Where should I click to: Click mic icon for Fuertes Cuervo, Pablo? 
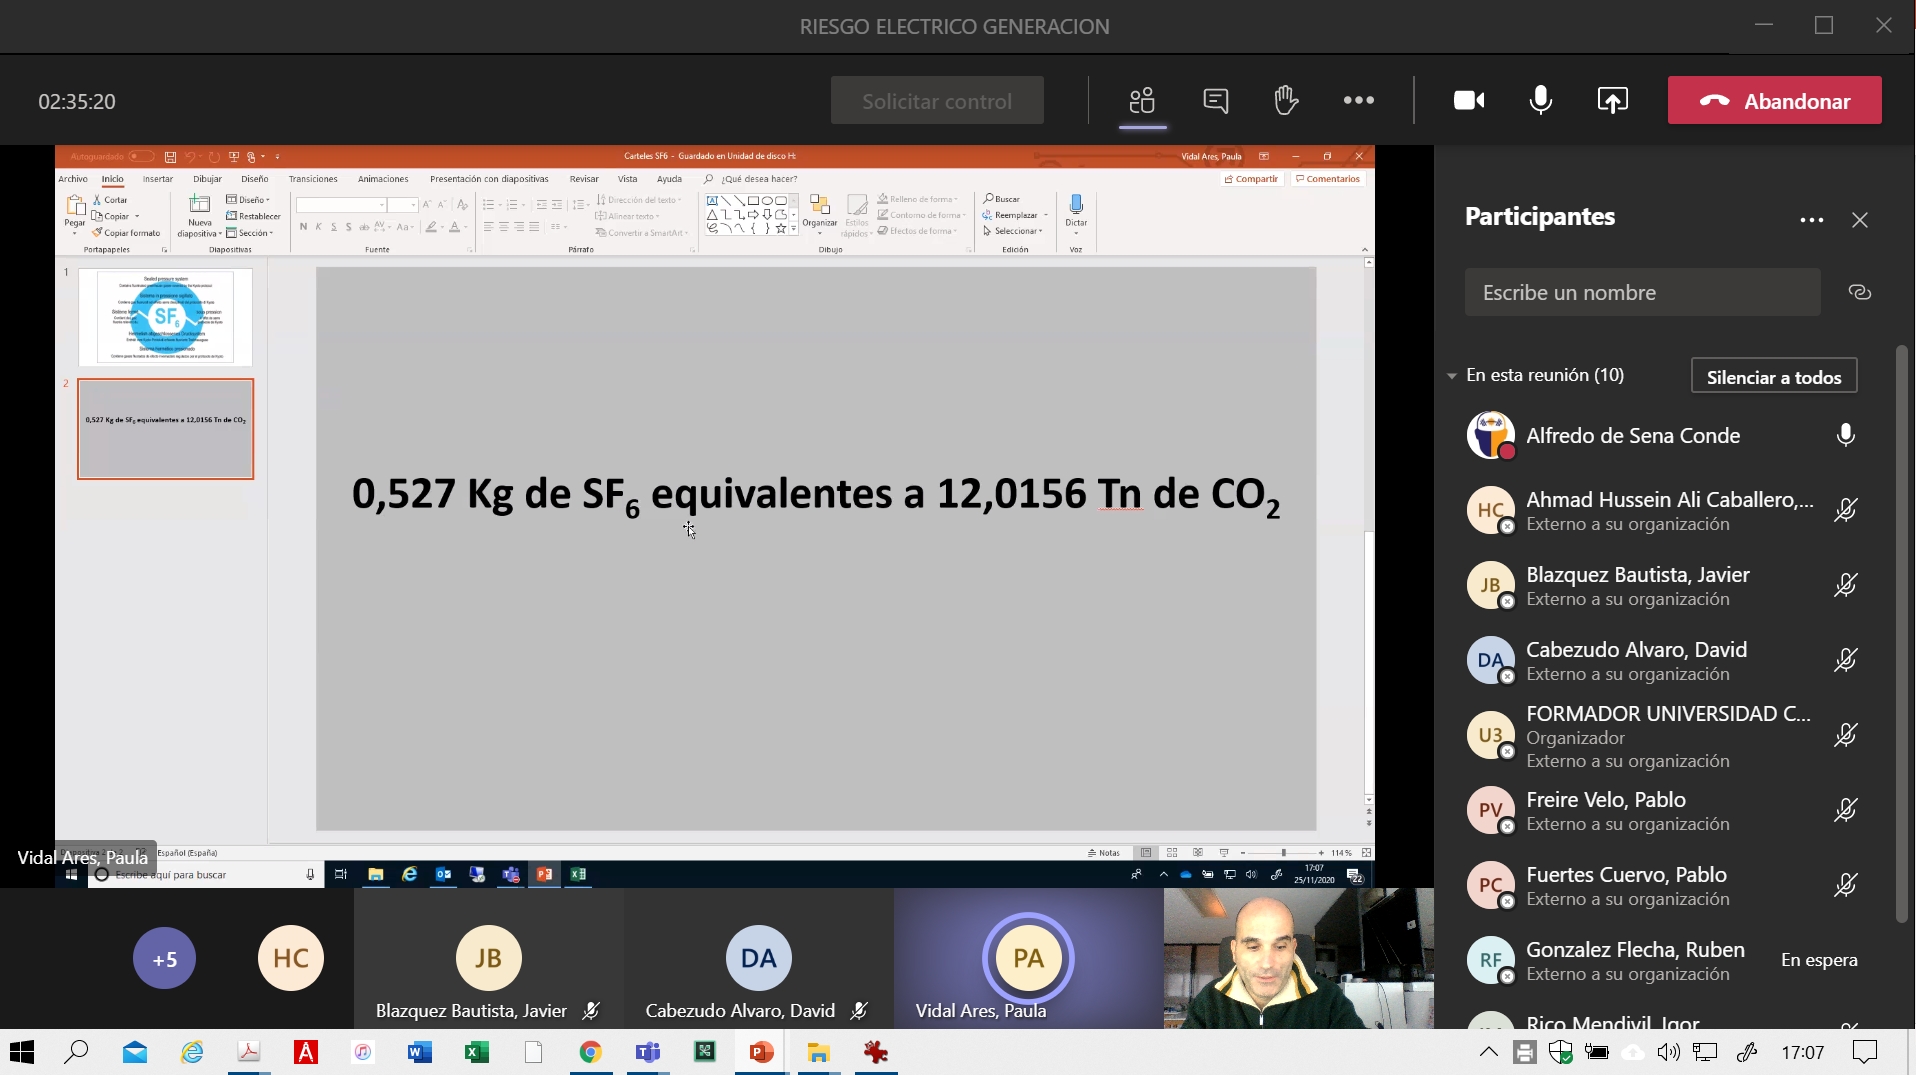point(1845,885)
